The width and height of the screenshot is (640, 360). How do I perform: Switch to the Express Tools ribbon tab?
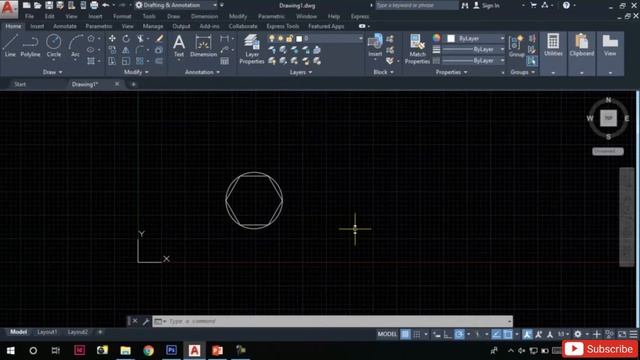point(282,26)
